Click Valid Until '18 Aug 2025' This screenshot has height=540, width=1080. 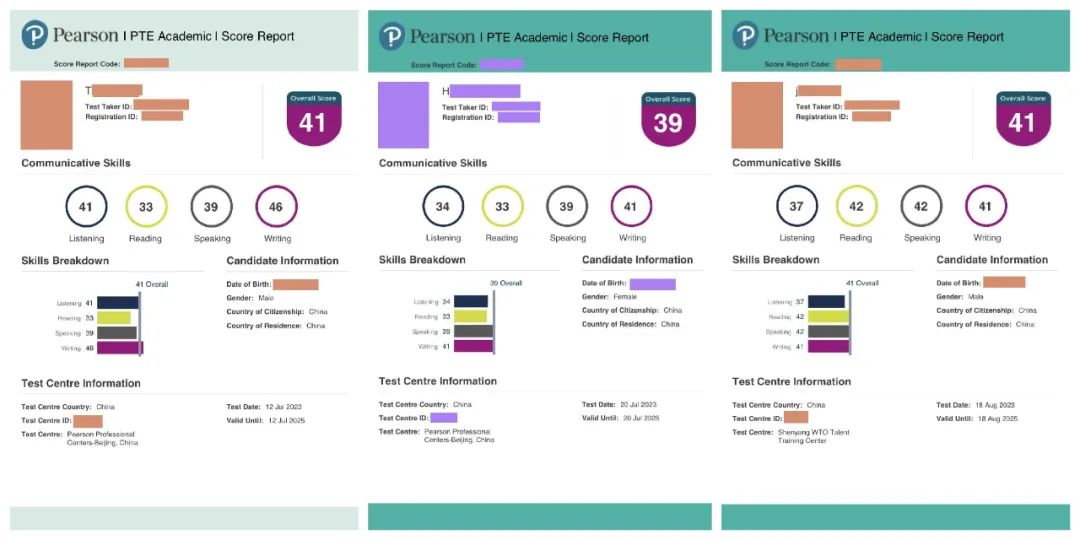point(996,418)
